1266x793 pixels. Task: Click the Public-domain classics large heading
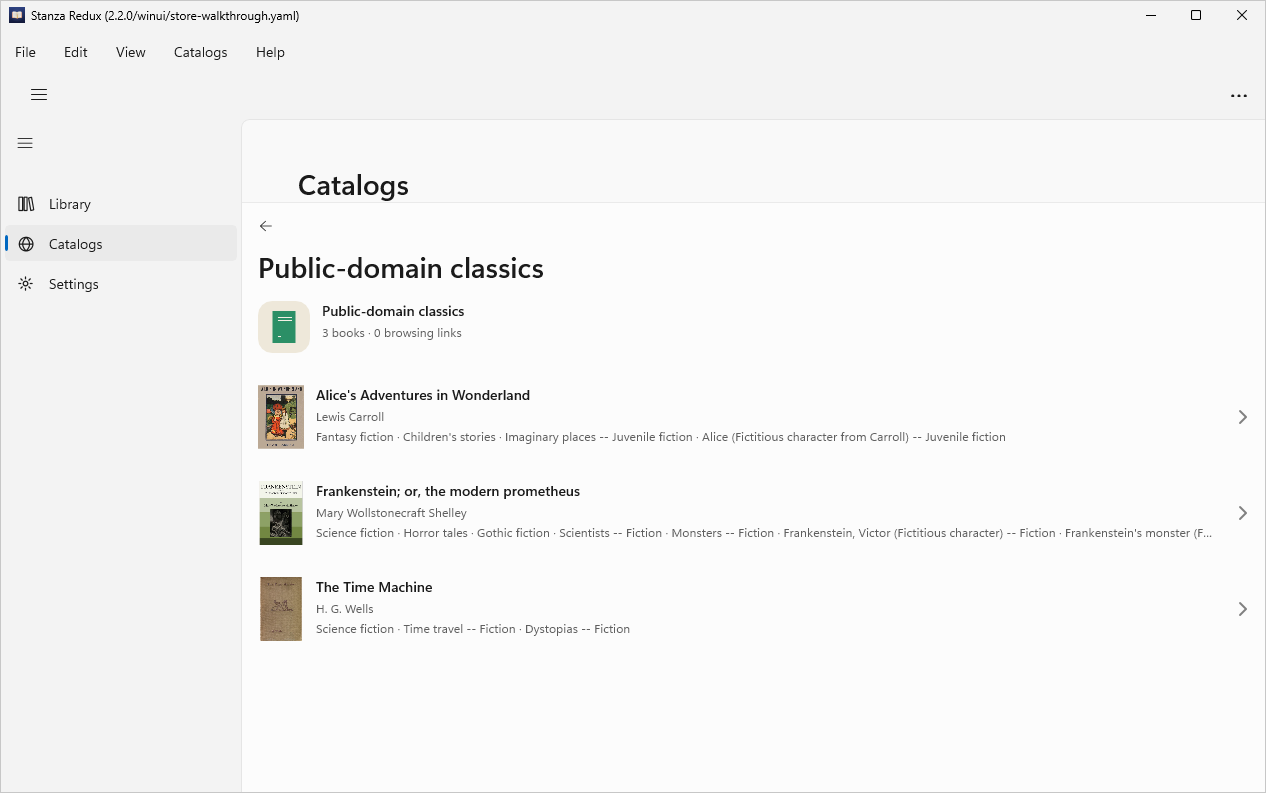point(401,268)
